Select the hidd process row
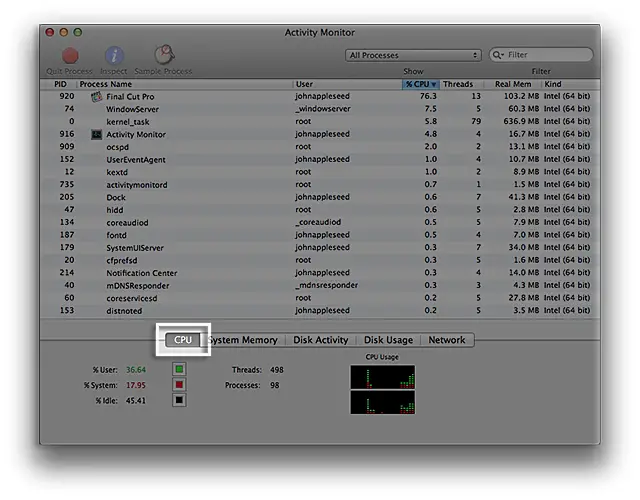This screenshot has height=500, width=640. click(320, 210)
